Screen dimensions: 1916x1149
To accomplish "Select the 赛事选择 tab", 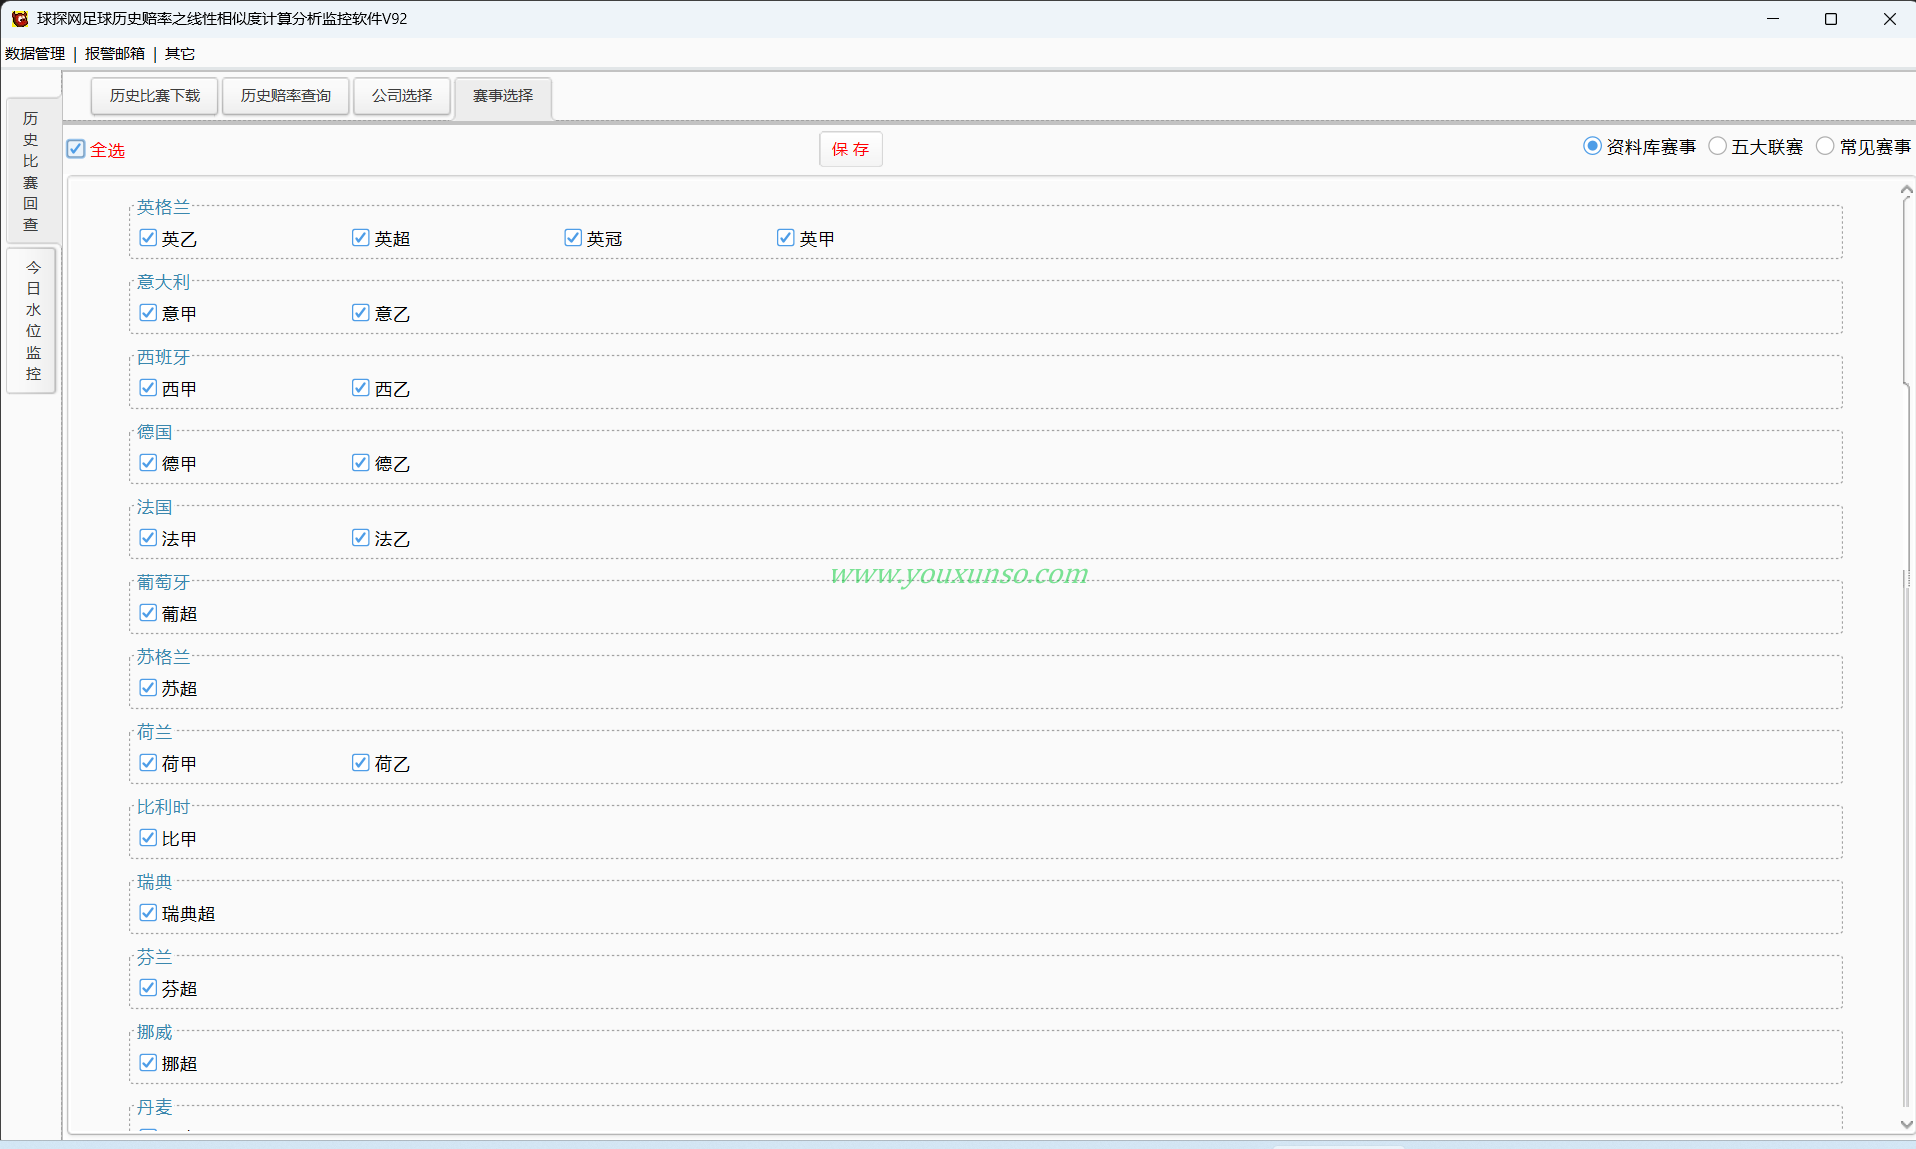I will 503,97.
